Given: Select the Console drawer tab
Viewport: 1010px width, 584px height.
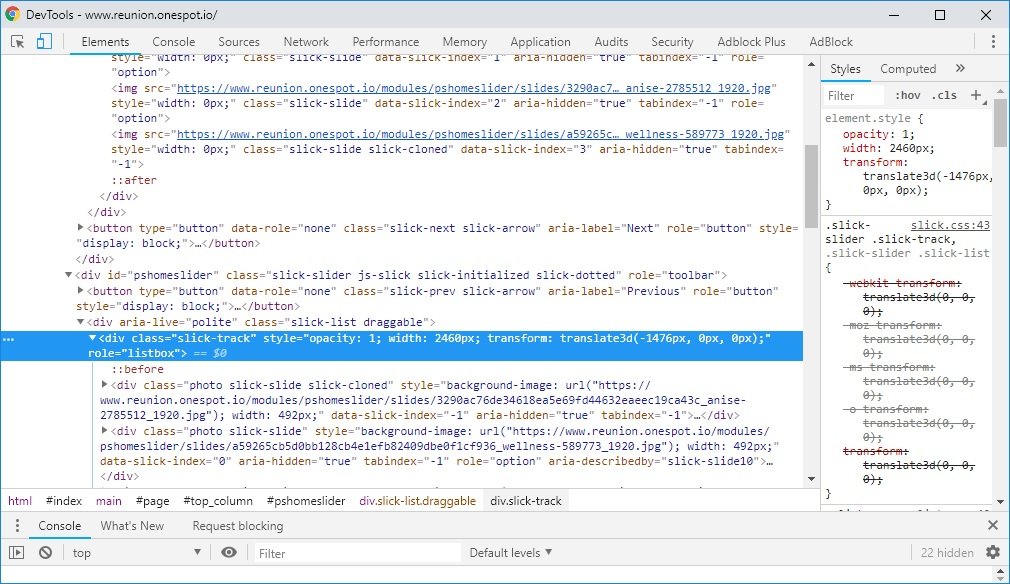Looking at the screenshot, I should pos(59,525).
